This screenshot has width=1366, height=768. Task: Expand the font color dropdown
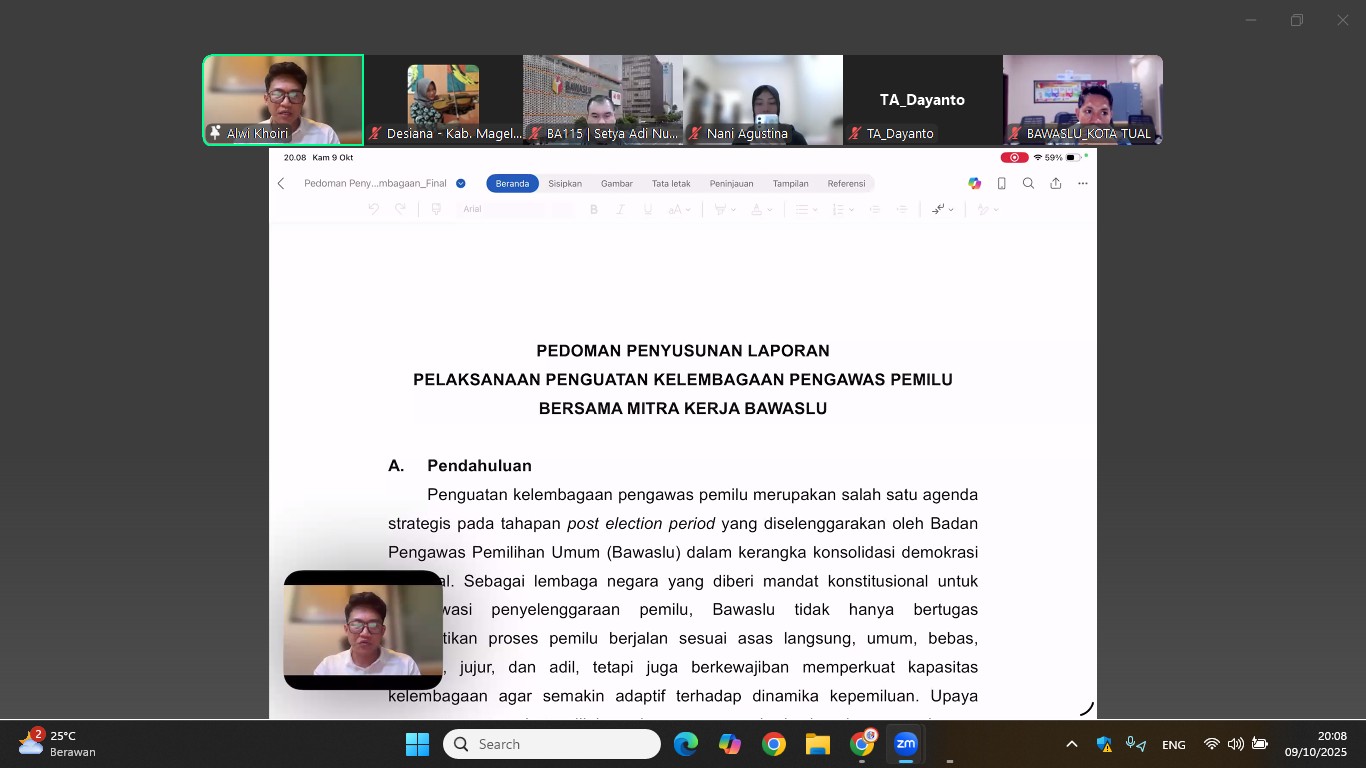coord(761,209)
